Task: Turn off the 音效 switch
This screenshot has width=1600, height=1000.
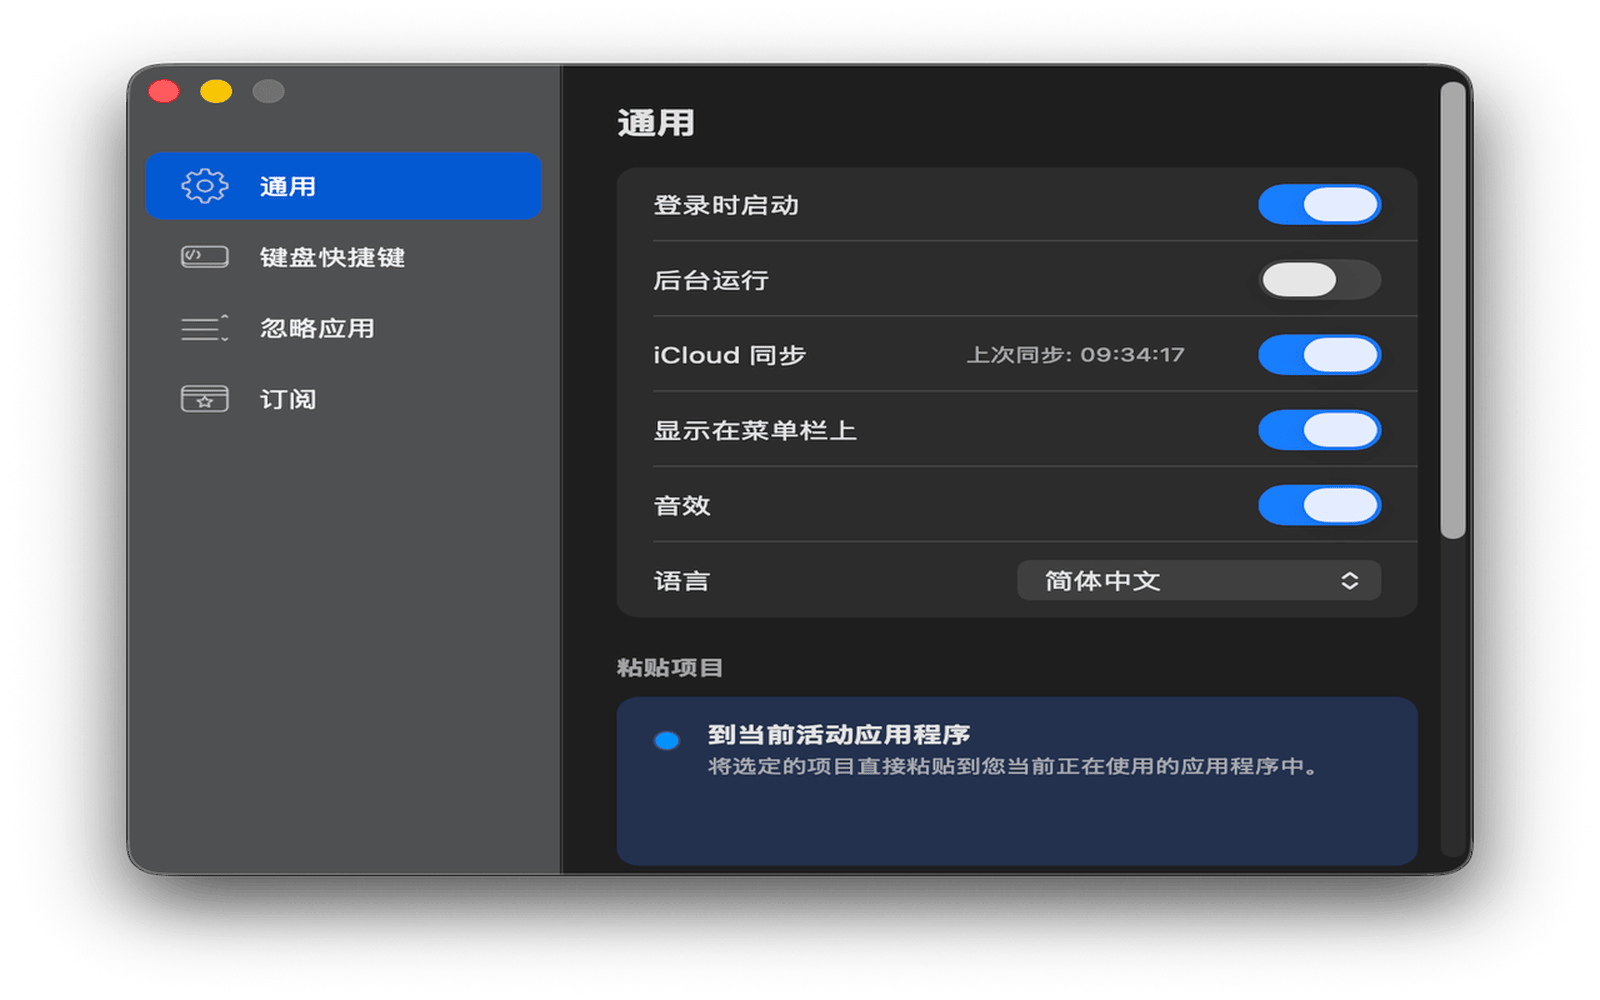Action: [1319, 505]
